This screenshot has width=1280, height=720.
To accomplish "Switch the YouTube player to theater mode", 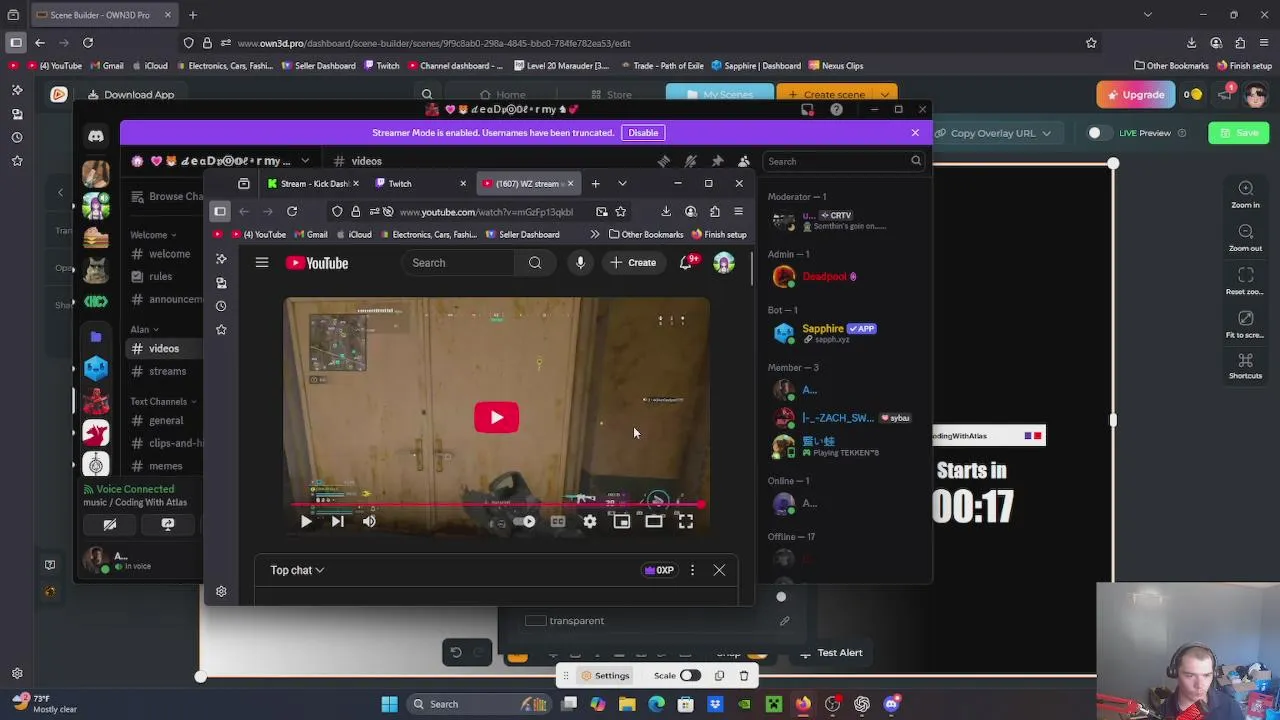I will (x=653, y=521).
